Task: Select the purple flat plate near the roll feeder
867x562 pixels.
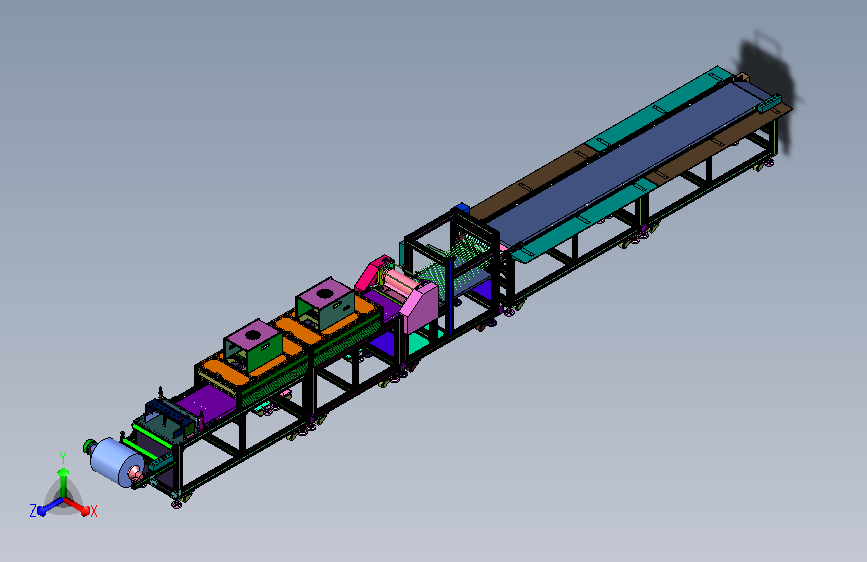Action: 208,402
